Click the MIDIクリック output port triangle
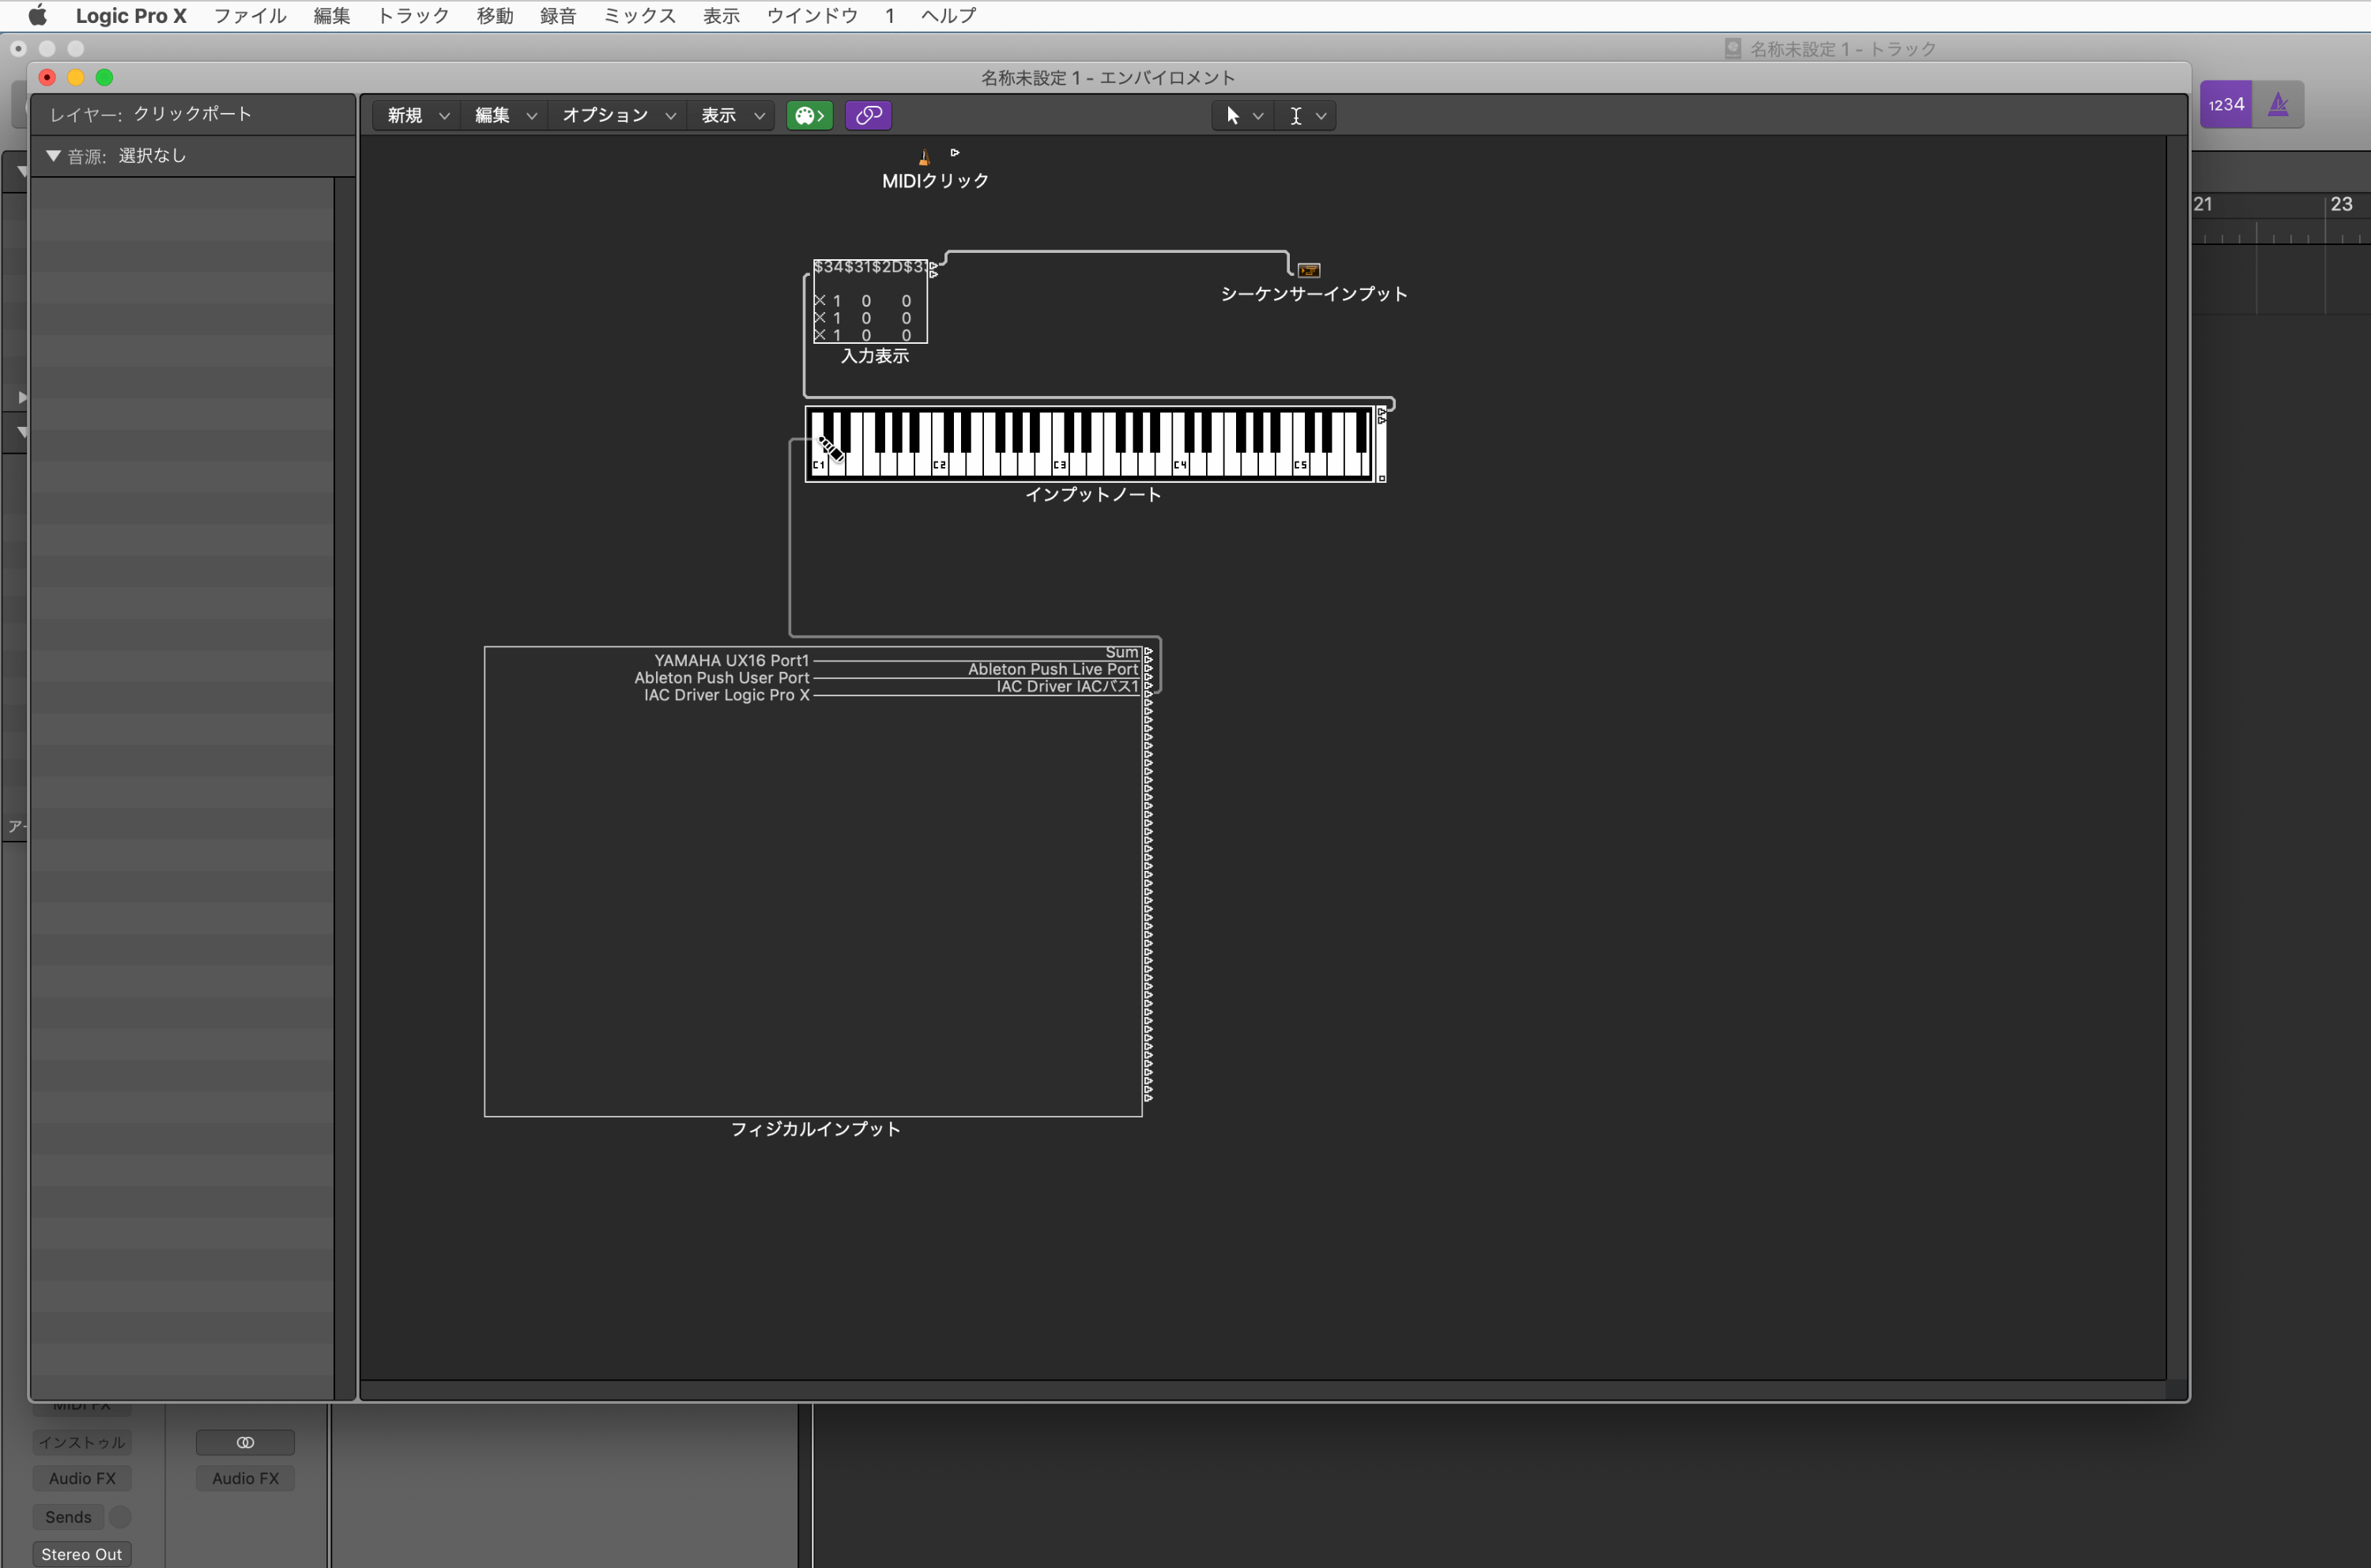Screen dimensions: 2371x1568 click(x=955, y=153)
